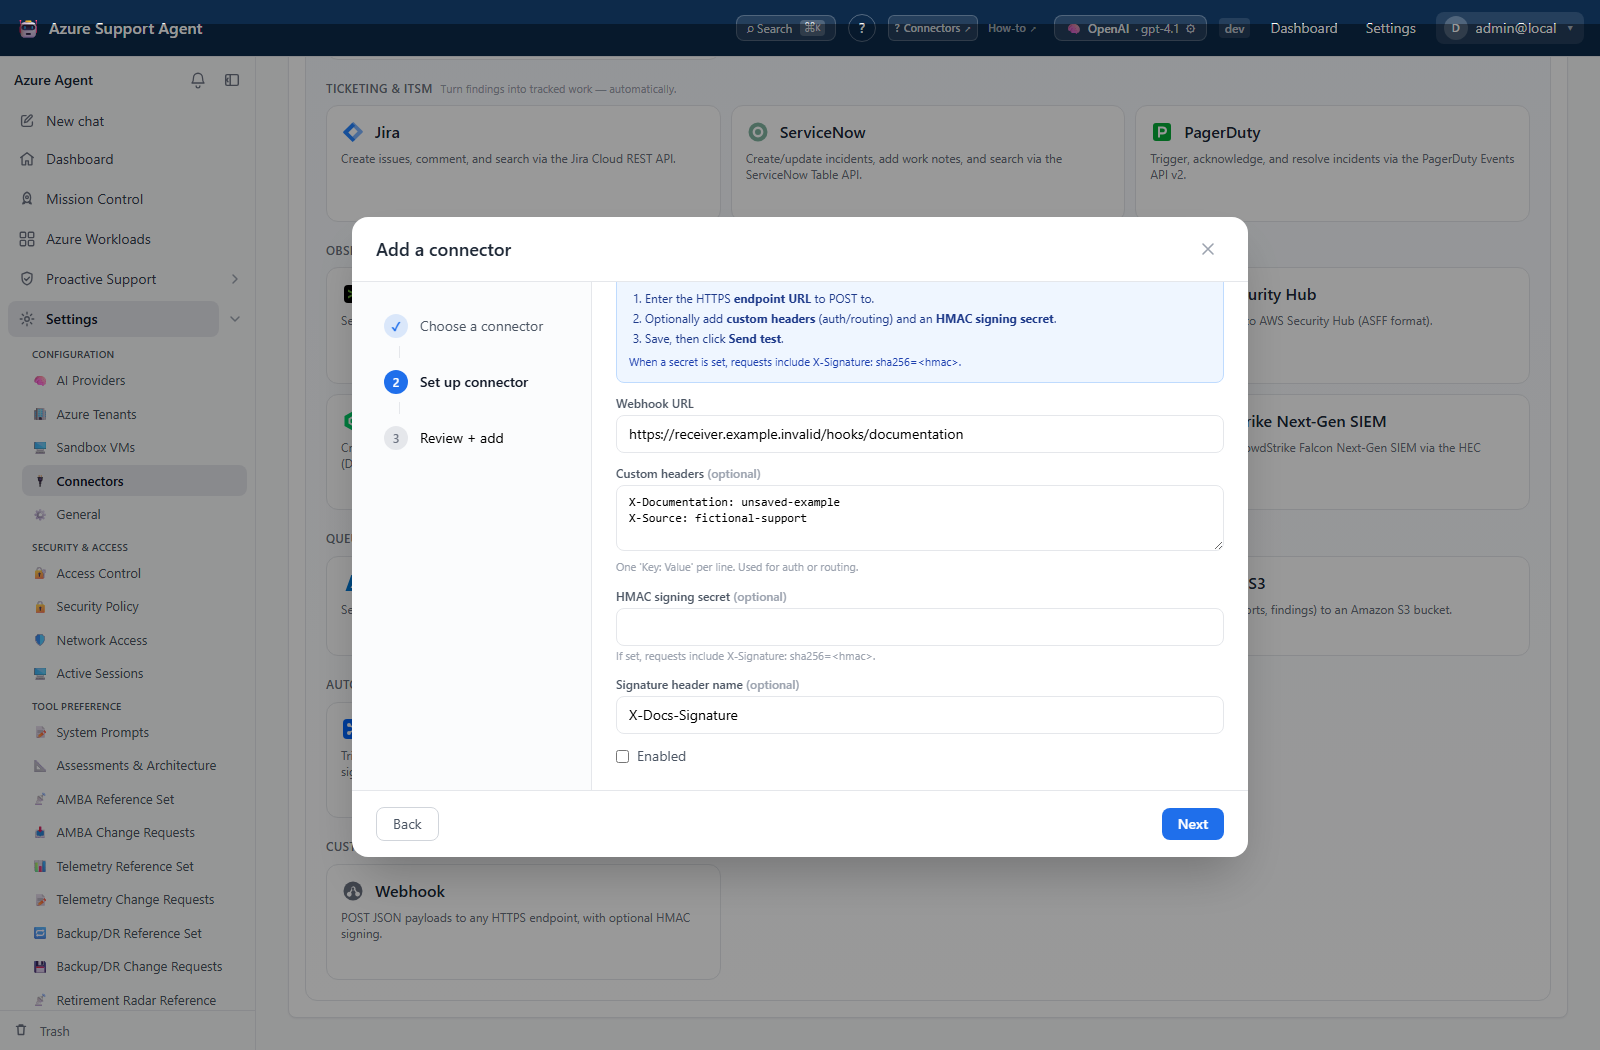Viewport: 1600px width, 1050px height.
Task: Close the Add a connector dialog
Action: tap(1208, 249)
